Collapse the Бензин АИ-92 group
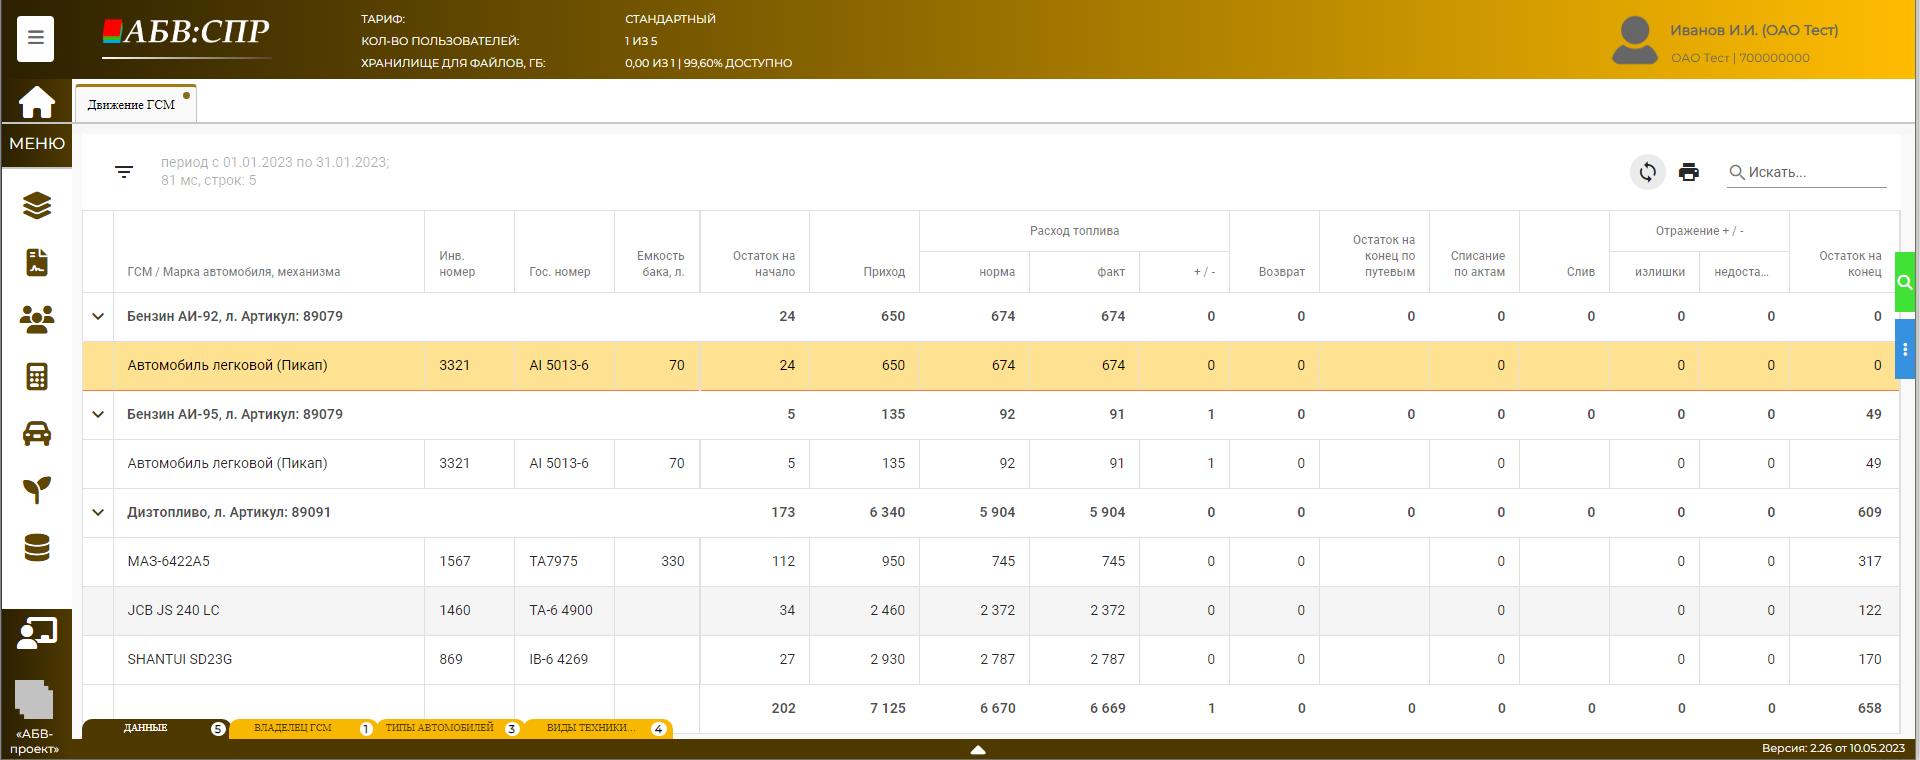 (98, 316)
